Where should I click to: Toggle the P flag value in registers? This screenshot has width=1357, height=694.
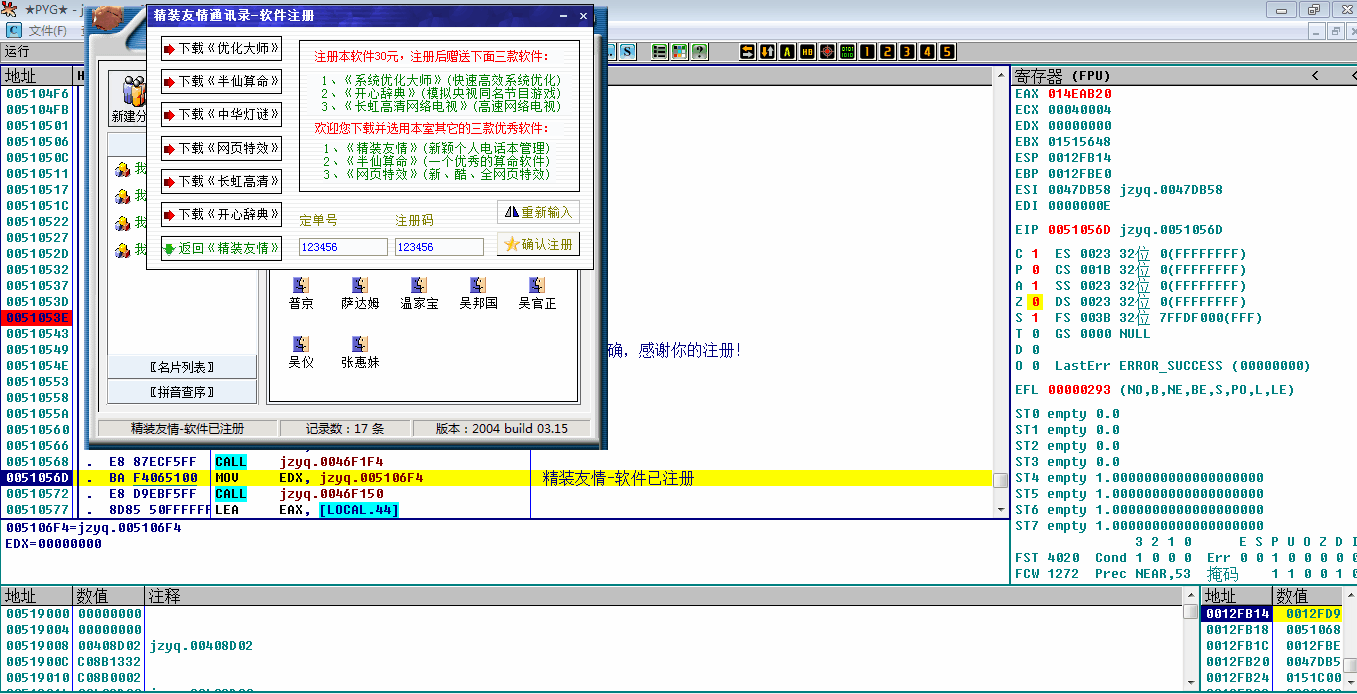[x=1036, y=269]
